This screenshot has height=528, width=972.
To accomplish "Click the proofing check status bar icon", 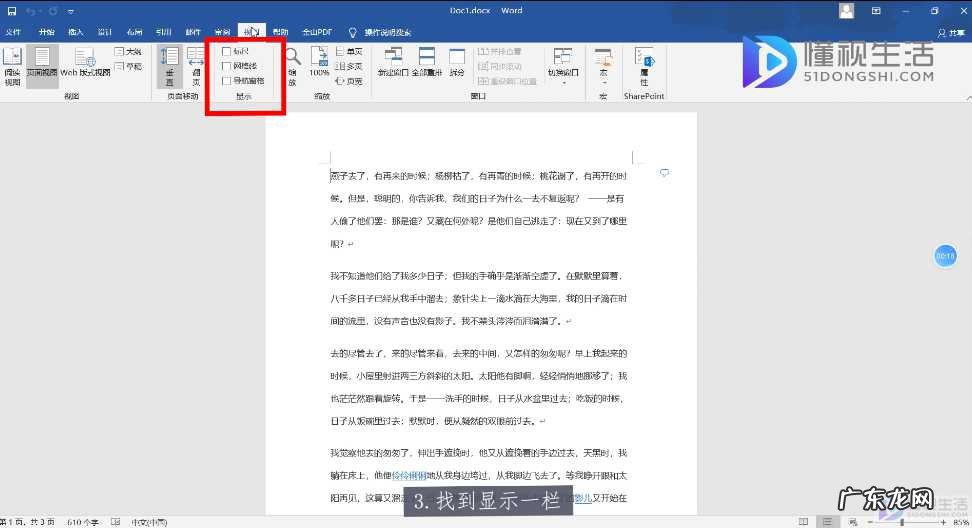I will [x=115, y=522].
